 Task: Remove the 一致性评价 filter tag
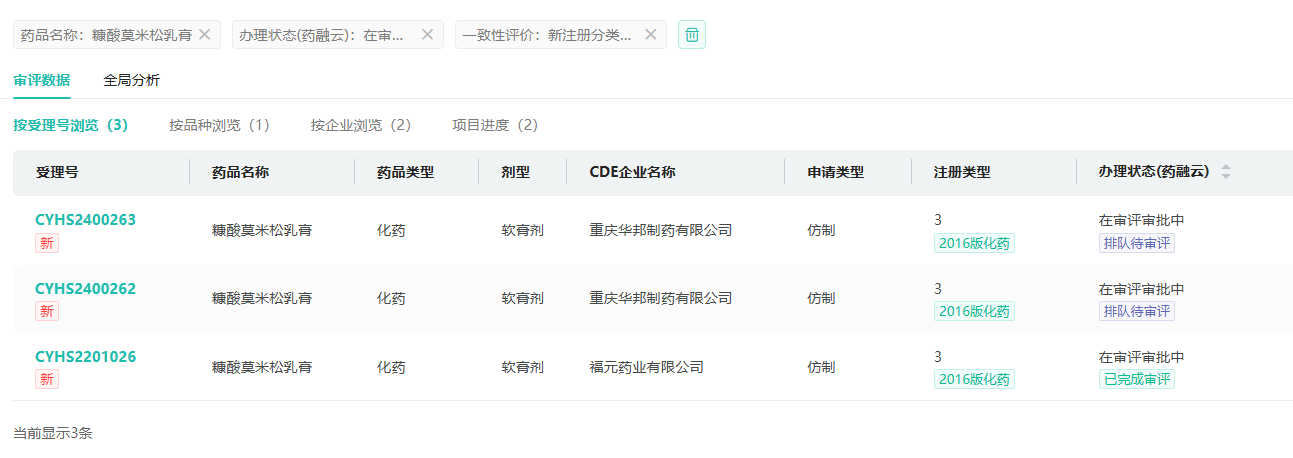[650, 34]
